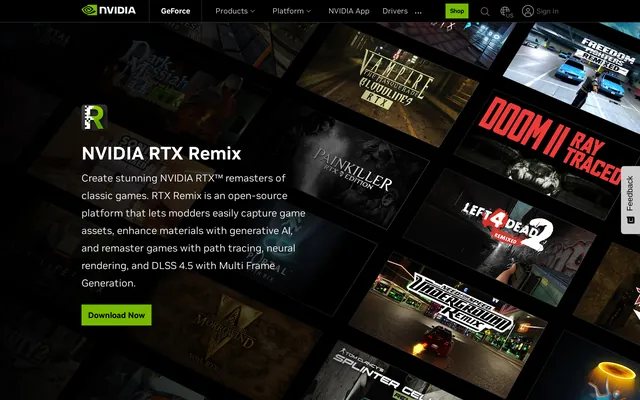
Task: Expand the Products menu
Action: 235,11
